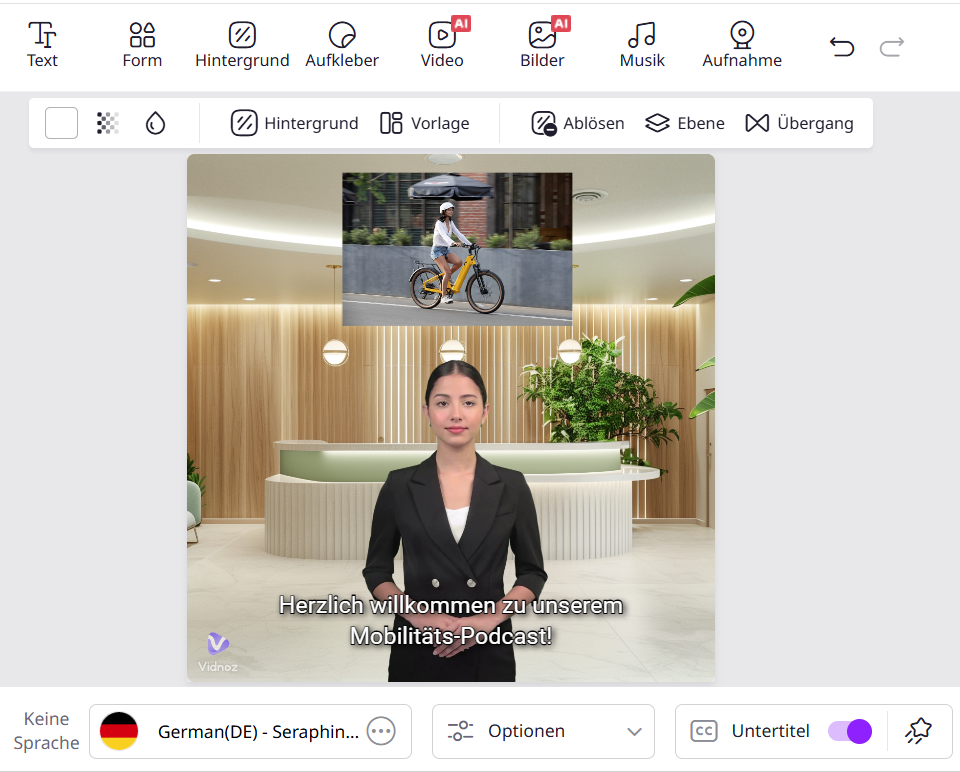The height and width of the screenshot is (772, 960).
Task: Toggle Untertitel subtitles switch off
Action: click(850, 731)
